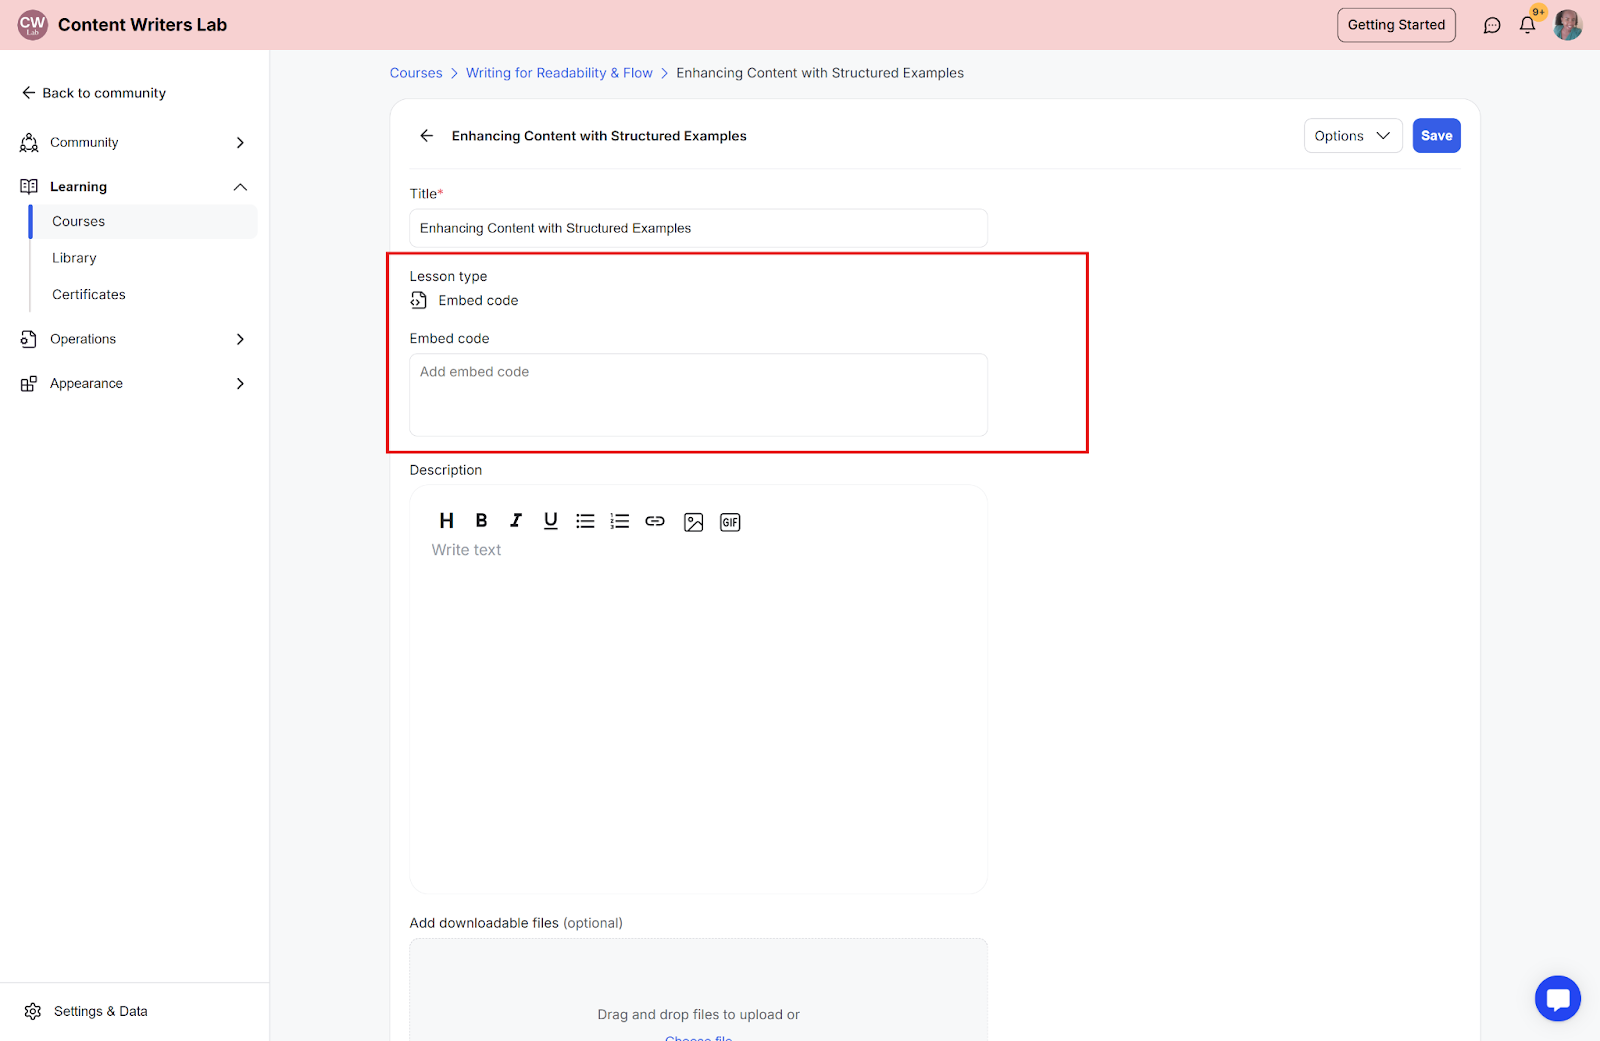Click the Add embed code text area

pyautogui.click(x=698, y=395)
